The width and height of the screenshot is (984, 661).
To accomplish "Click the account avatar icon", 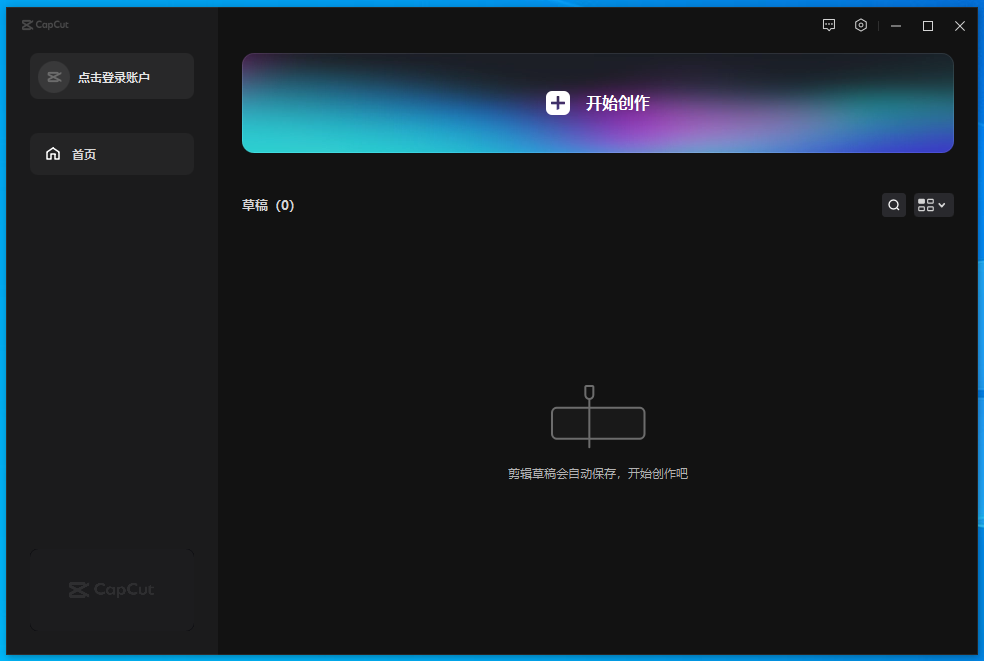I will [x=54, y=77].
